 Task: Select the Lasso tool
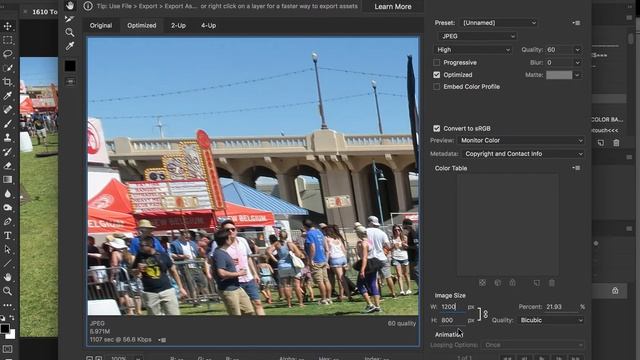click(7, 54)
